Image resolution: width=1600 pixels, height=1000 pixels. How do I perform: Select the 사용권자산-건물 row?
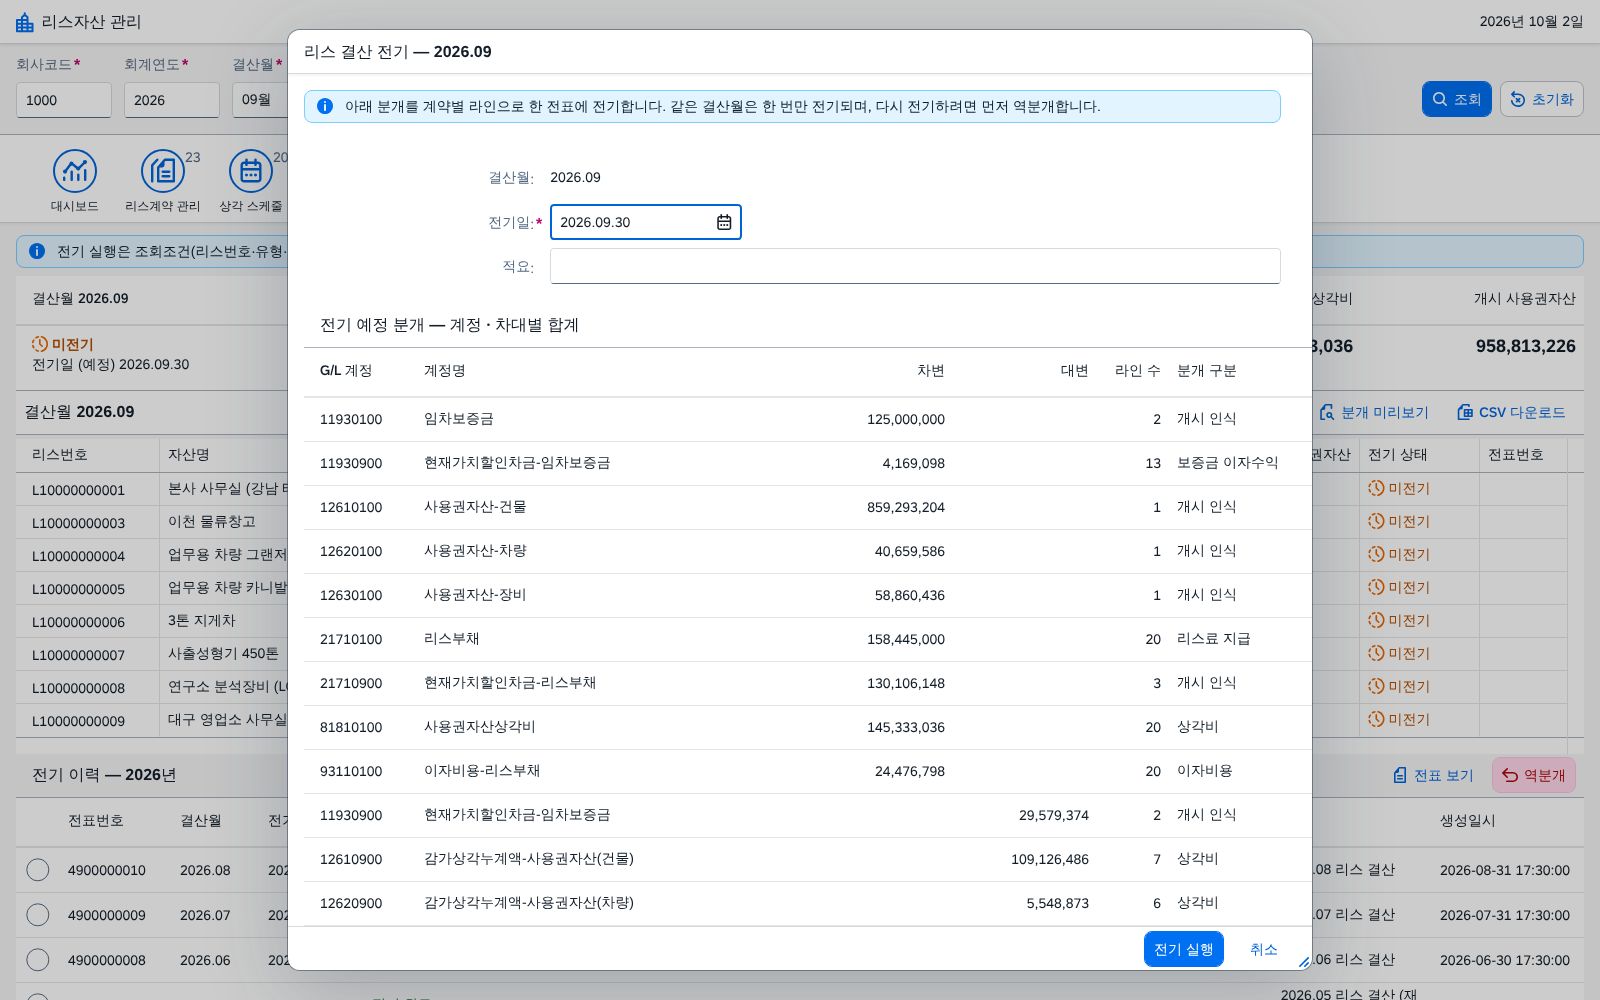(807, 507)
